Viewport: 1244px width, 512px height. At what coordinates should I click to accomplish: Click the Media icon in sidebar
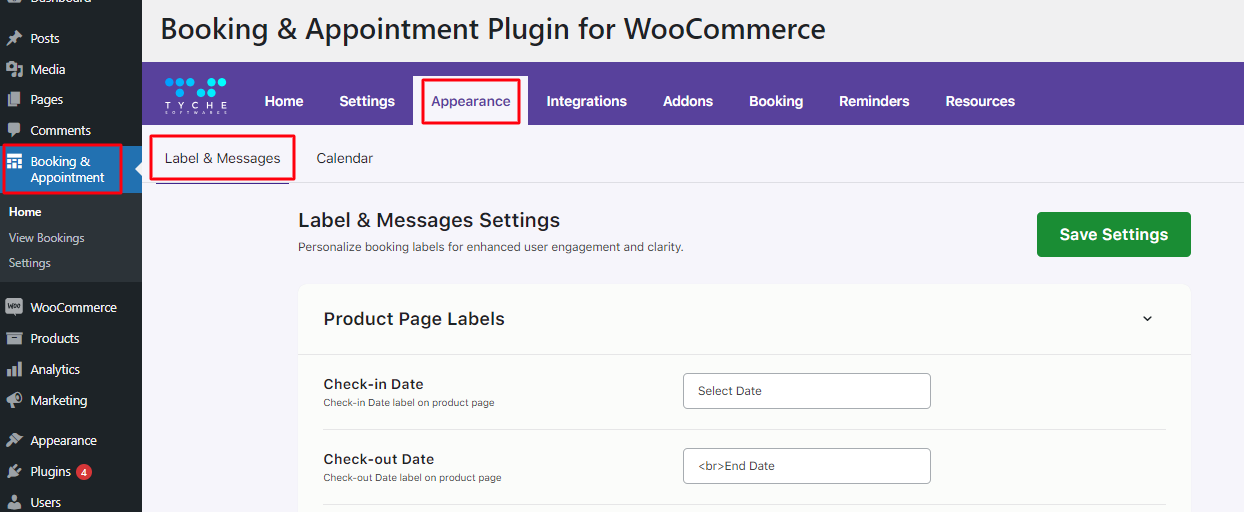(x=14, y=69)
